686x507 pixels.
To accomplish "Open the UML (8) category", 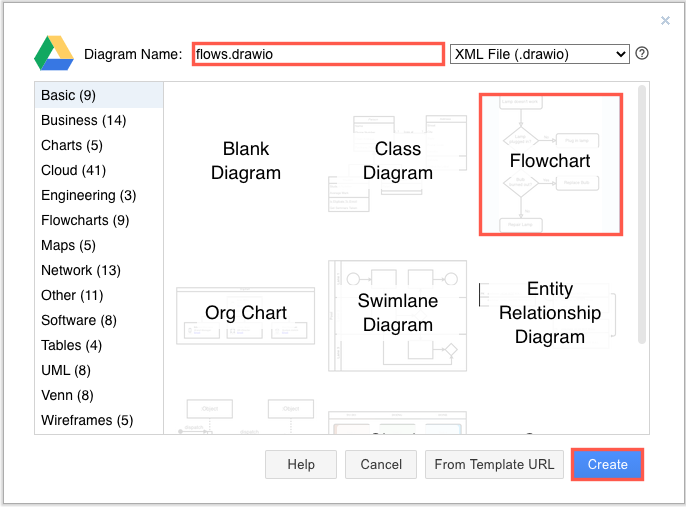I will click(x=99, y=370).
